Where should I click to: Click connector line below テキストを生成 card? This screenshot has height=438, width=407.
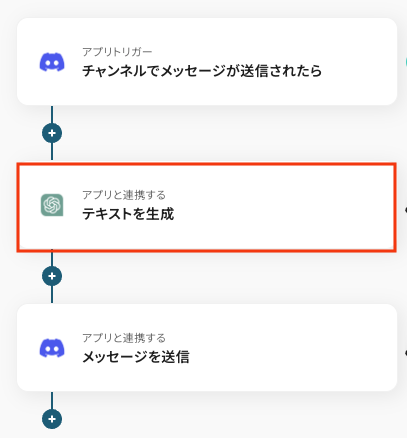[x=52, y=259]
